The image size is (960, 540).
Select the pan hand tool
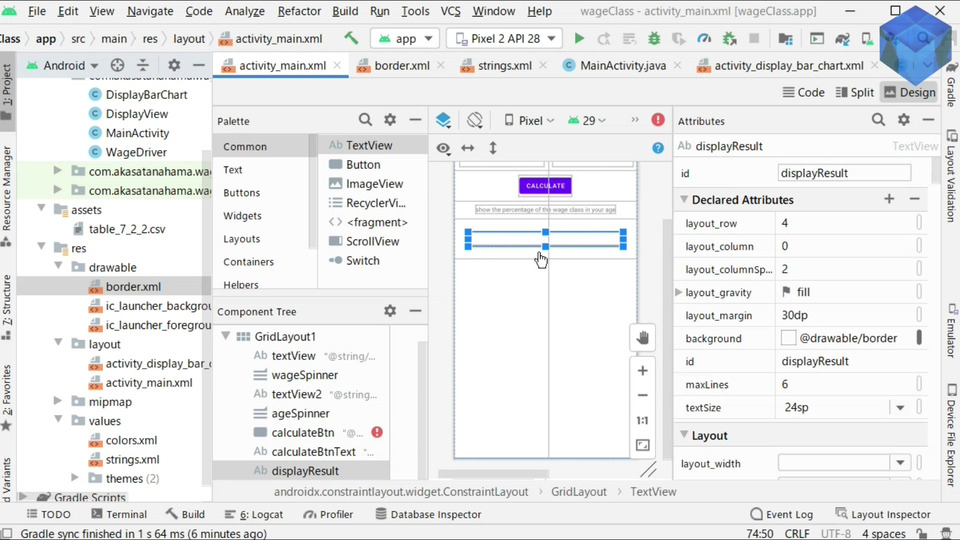(x=642, y=338)
